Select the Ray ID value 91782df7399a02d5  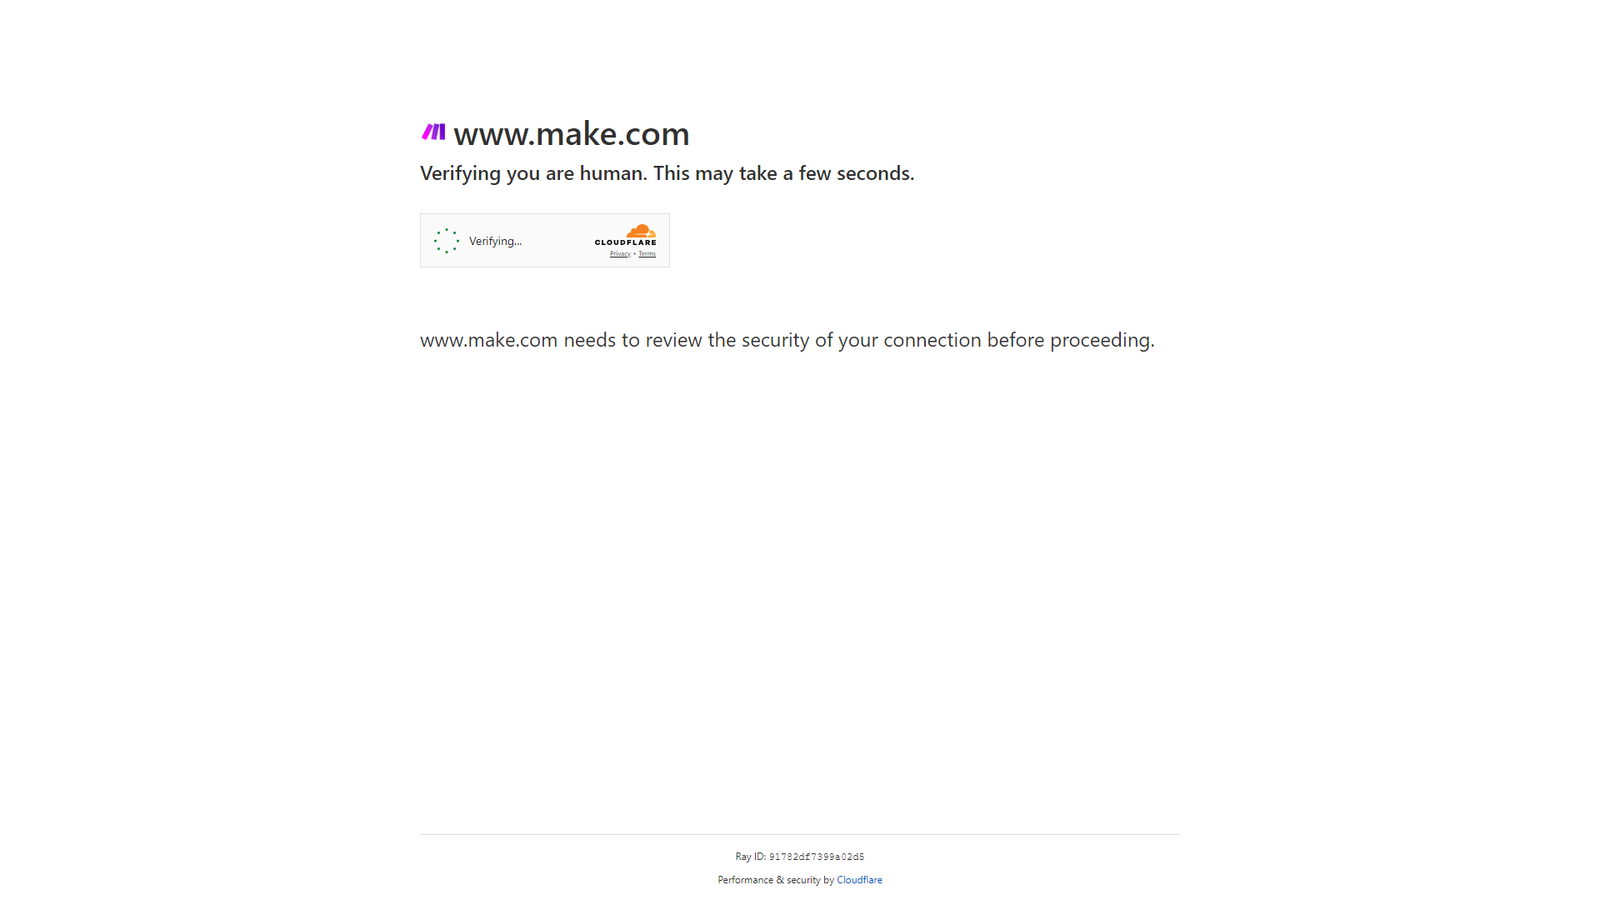816,857
